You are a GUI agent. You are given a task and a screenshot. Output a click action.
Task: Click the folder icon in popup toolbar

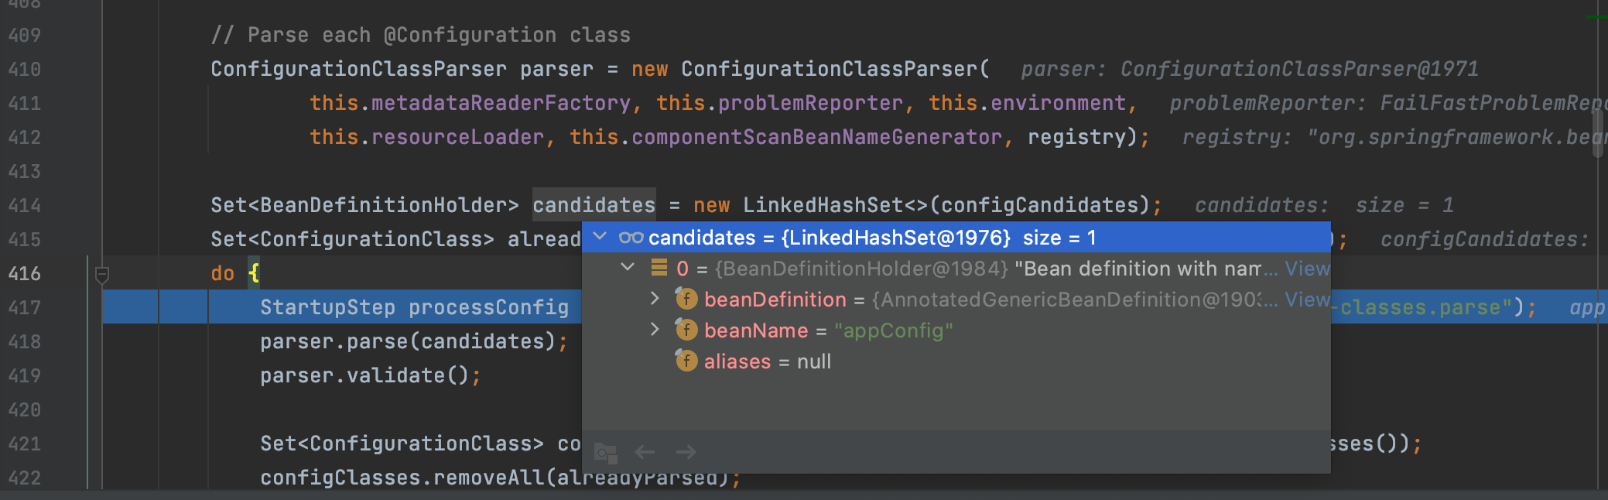[x=605, y=452]
